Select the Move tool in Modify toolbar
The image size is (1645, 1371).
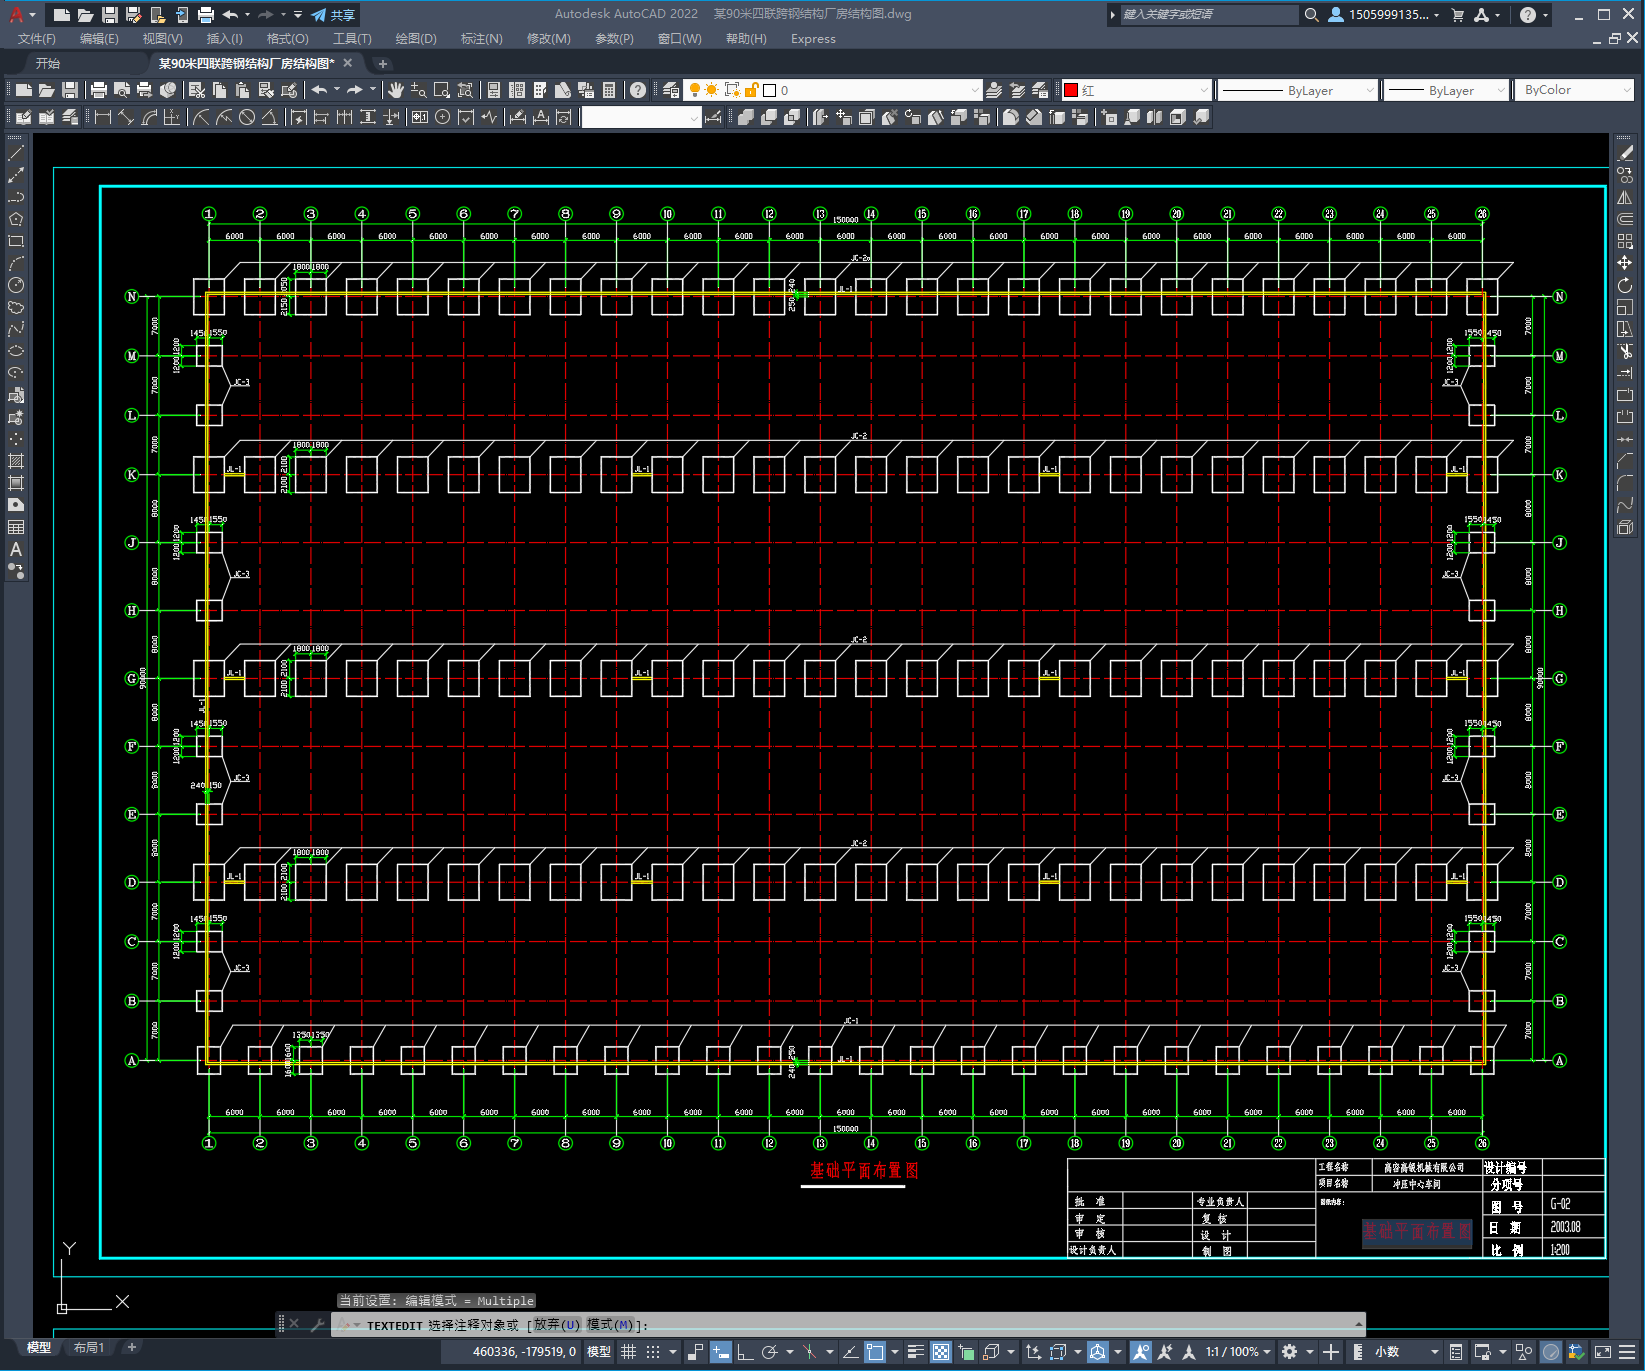1625,263
